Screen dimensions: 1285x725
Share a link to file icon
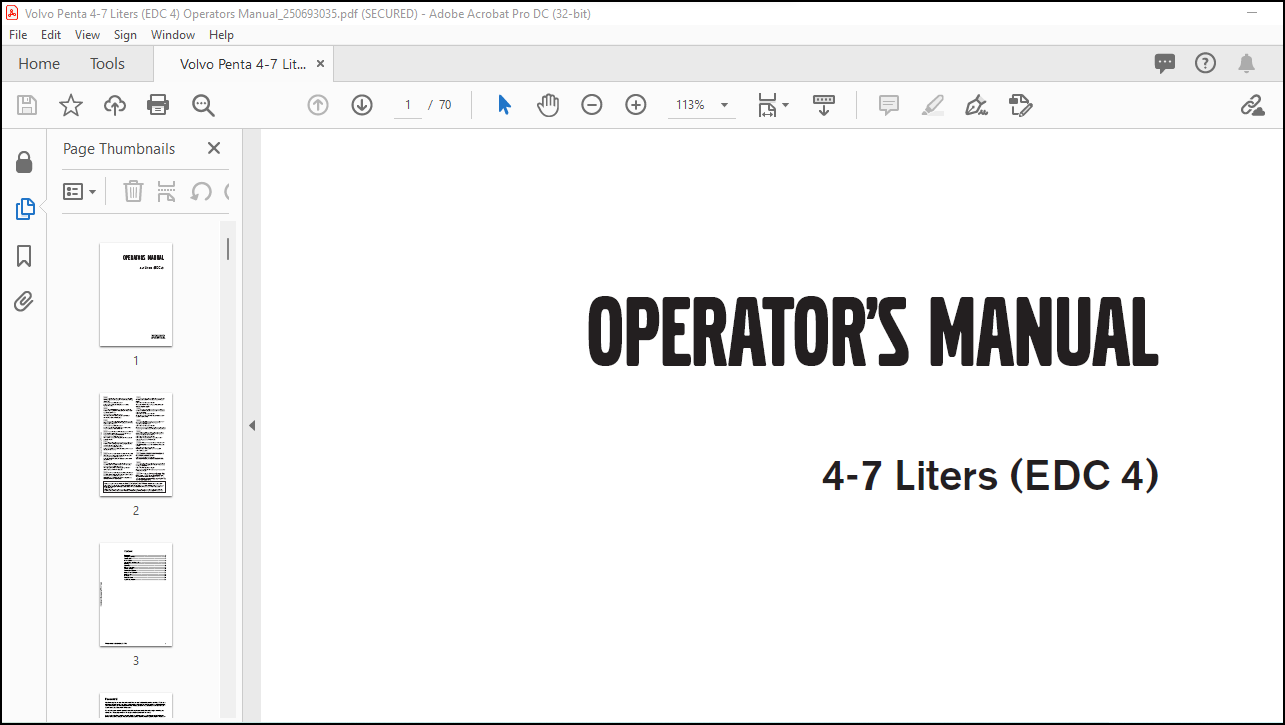(1252, 105)
